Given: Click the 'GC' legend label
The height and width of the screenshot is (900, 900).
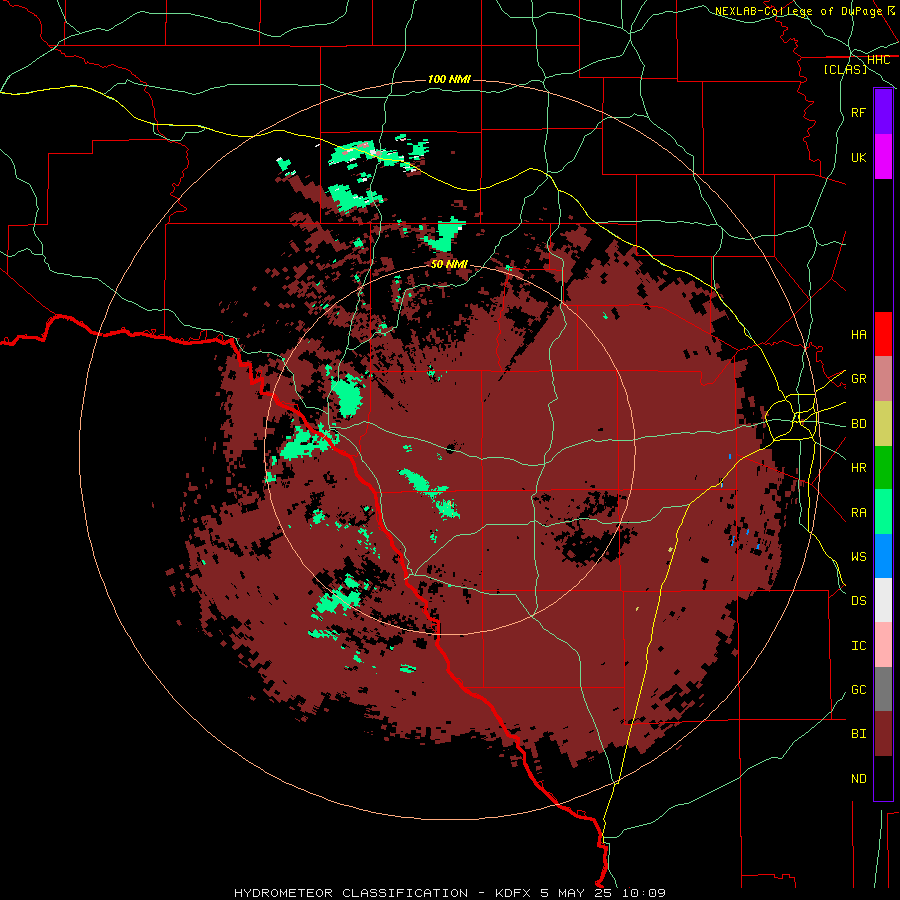Looking at the screenshot, I should point(858,689).
